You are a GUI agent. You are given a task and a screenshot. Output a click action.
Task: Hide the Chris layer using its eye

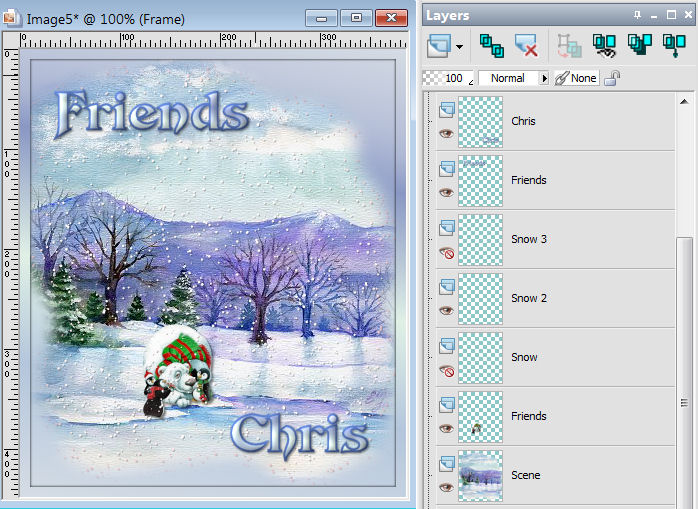pos(446,133)
